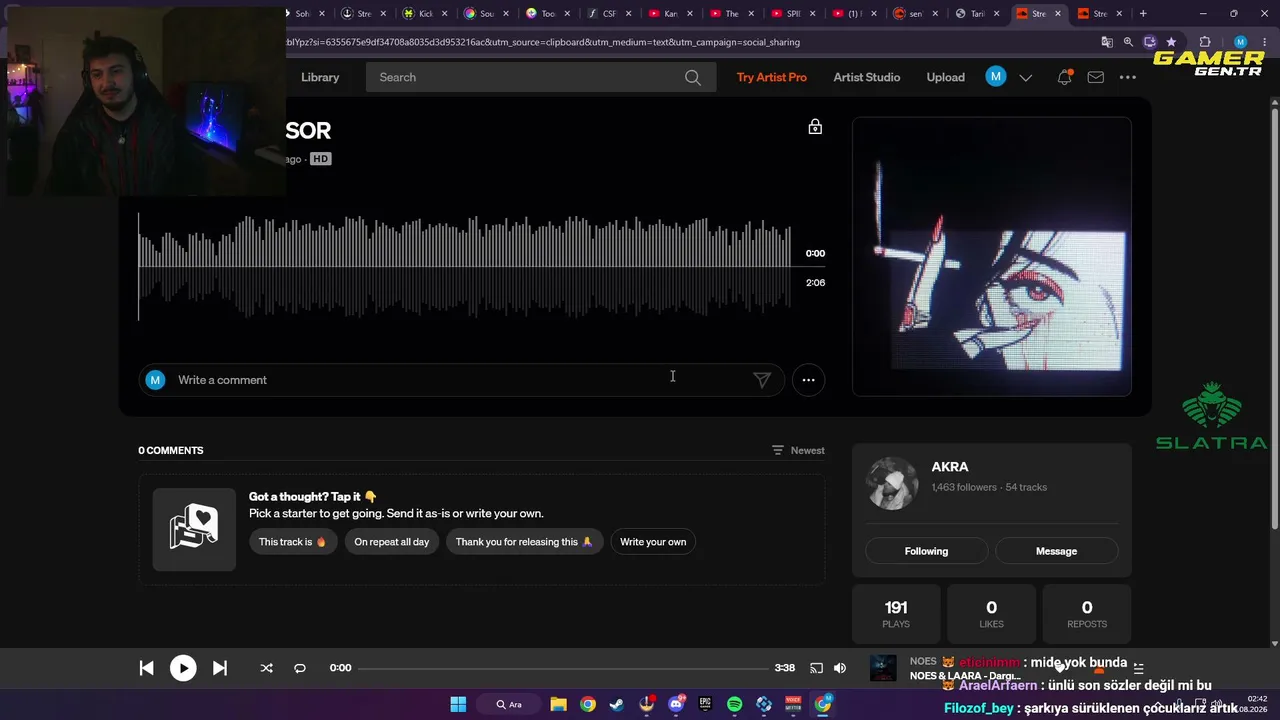Toggle repeat in the player bar
Image resolution: width=1280 pixels, height=720 pixels.
(x=300, y=668)
